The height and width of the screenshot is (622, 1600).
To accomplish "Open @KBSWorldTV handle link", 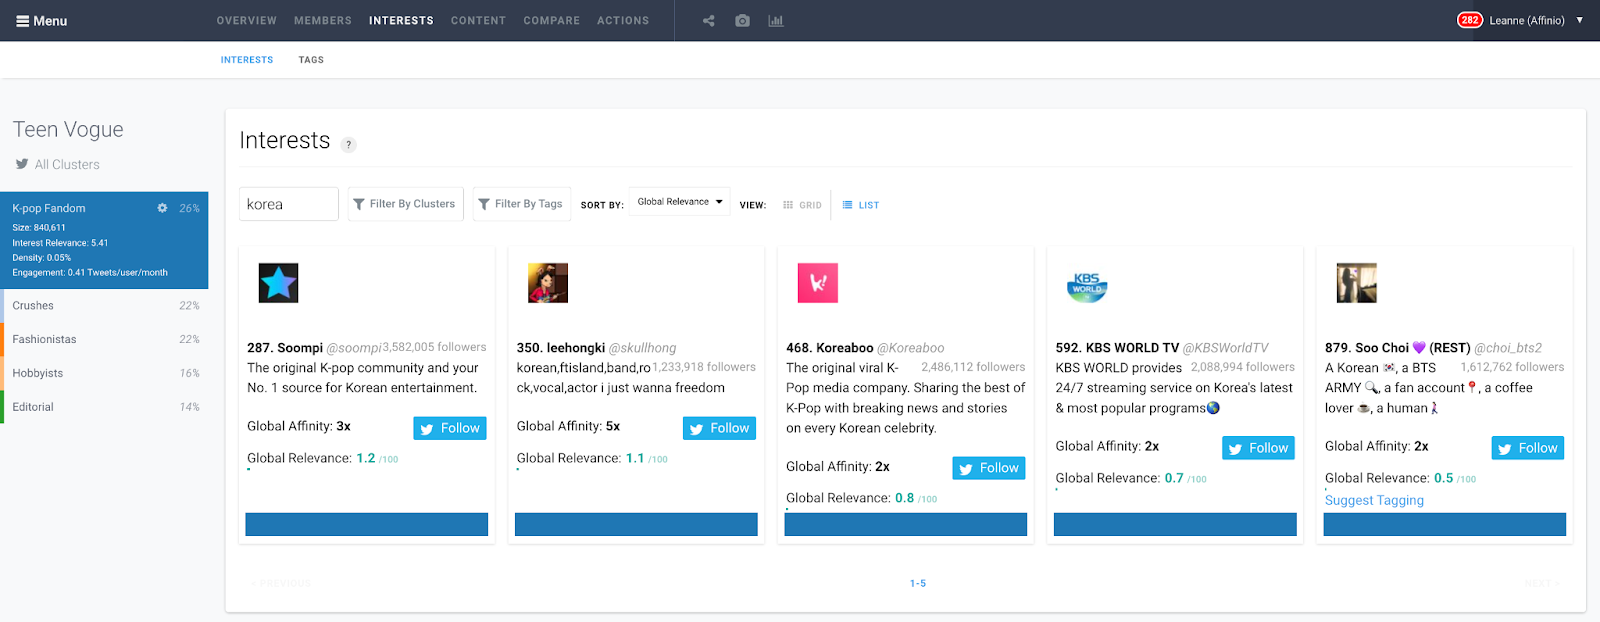I will tap(1226, 348).
